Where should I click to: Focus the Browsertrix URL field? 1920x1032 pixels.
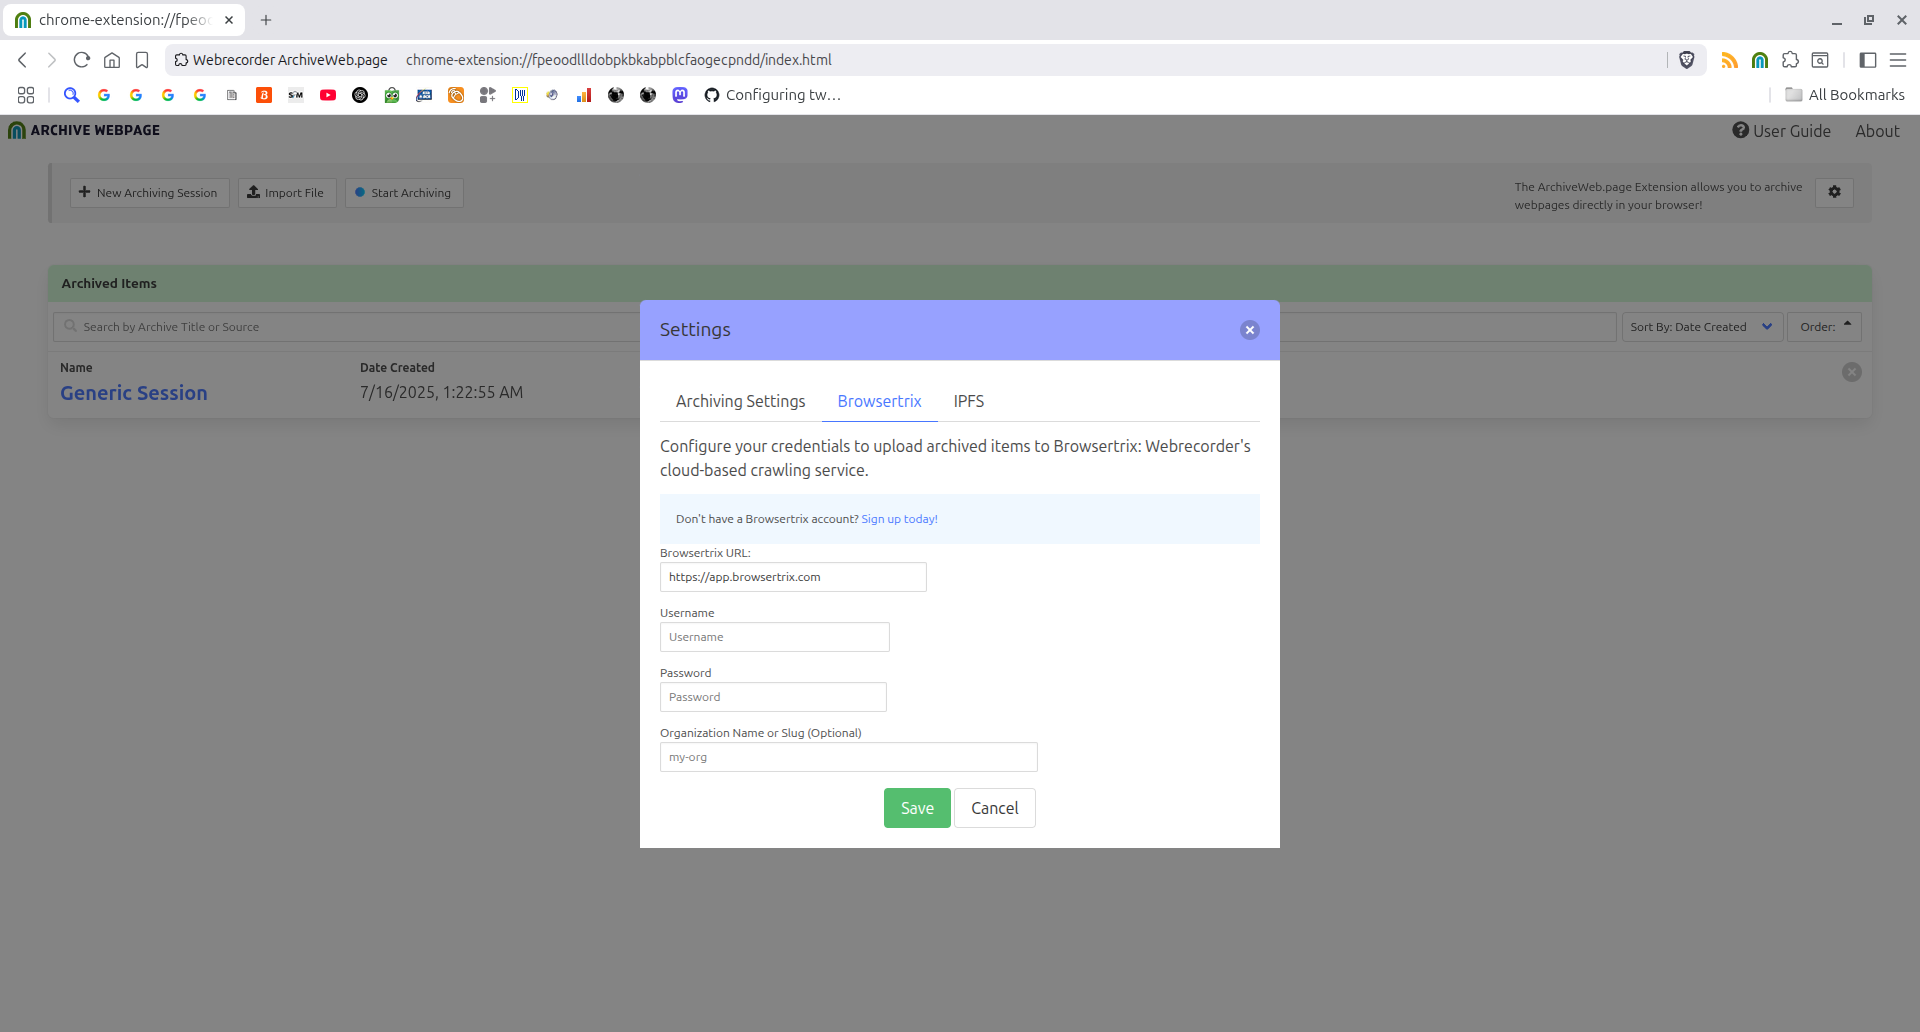pyautogui.click(x=793, y=577)
